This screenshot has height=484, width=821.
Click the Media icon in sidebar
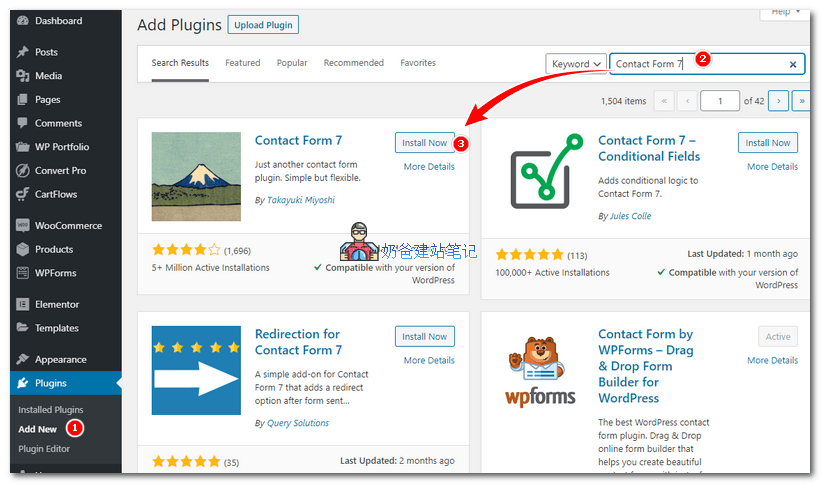pos(22,76)
